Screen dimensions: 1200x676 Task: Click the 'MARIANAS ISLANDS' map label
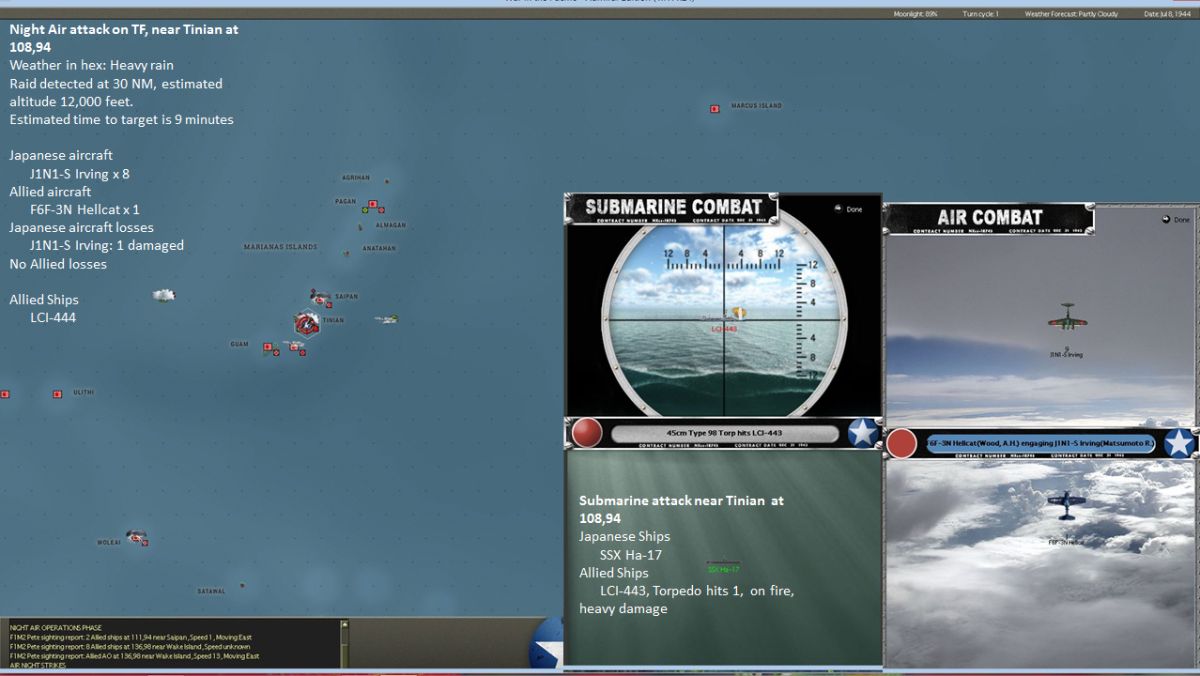(x=280, y=247)
